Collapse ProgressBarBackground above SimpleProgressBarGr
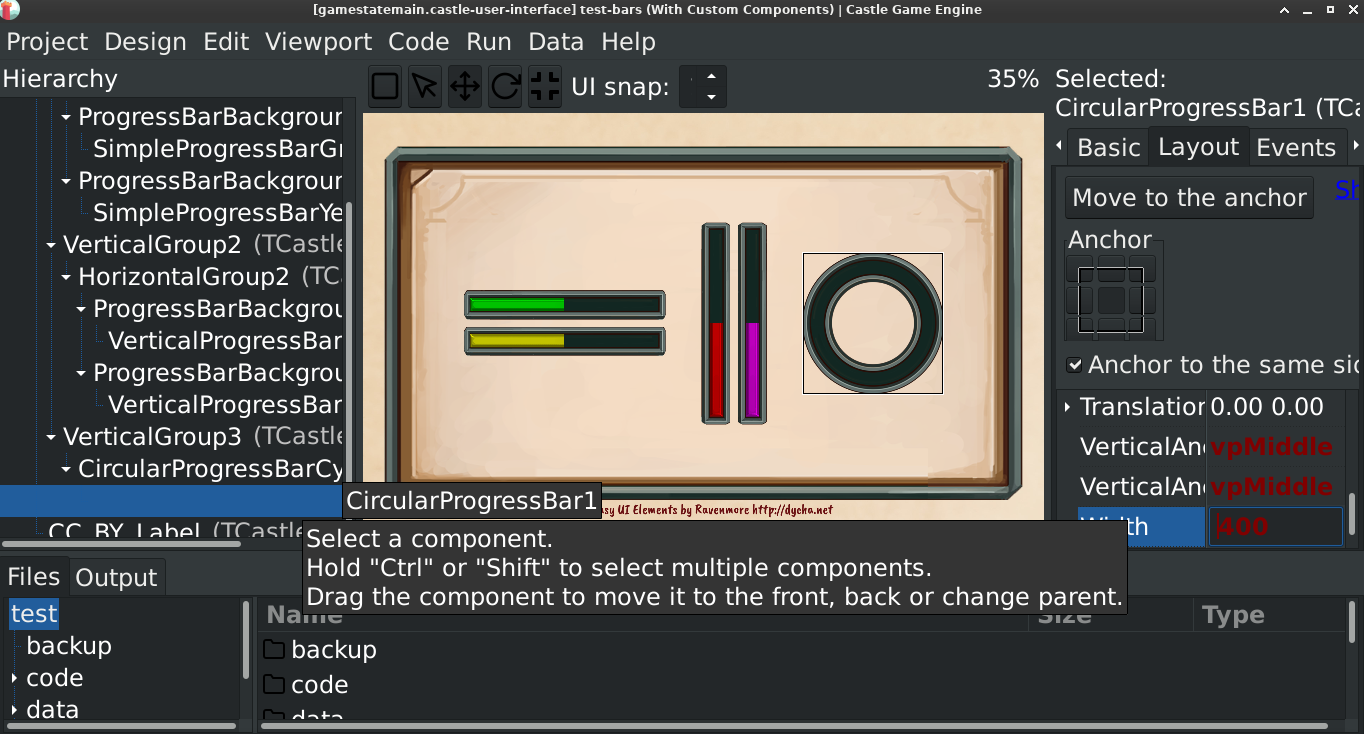 (66, 117)
